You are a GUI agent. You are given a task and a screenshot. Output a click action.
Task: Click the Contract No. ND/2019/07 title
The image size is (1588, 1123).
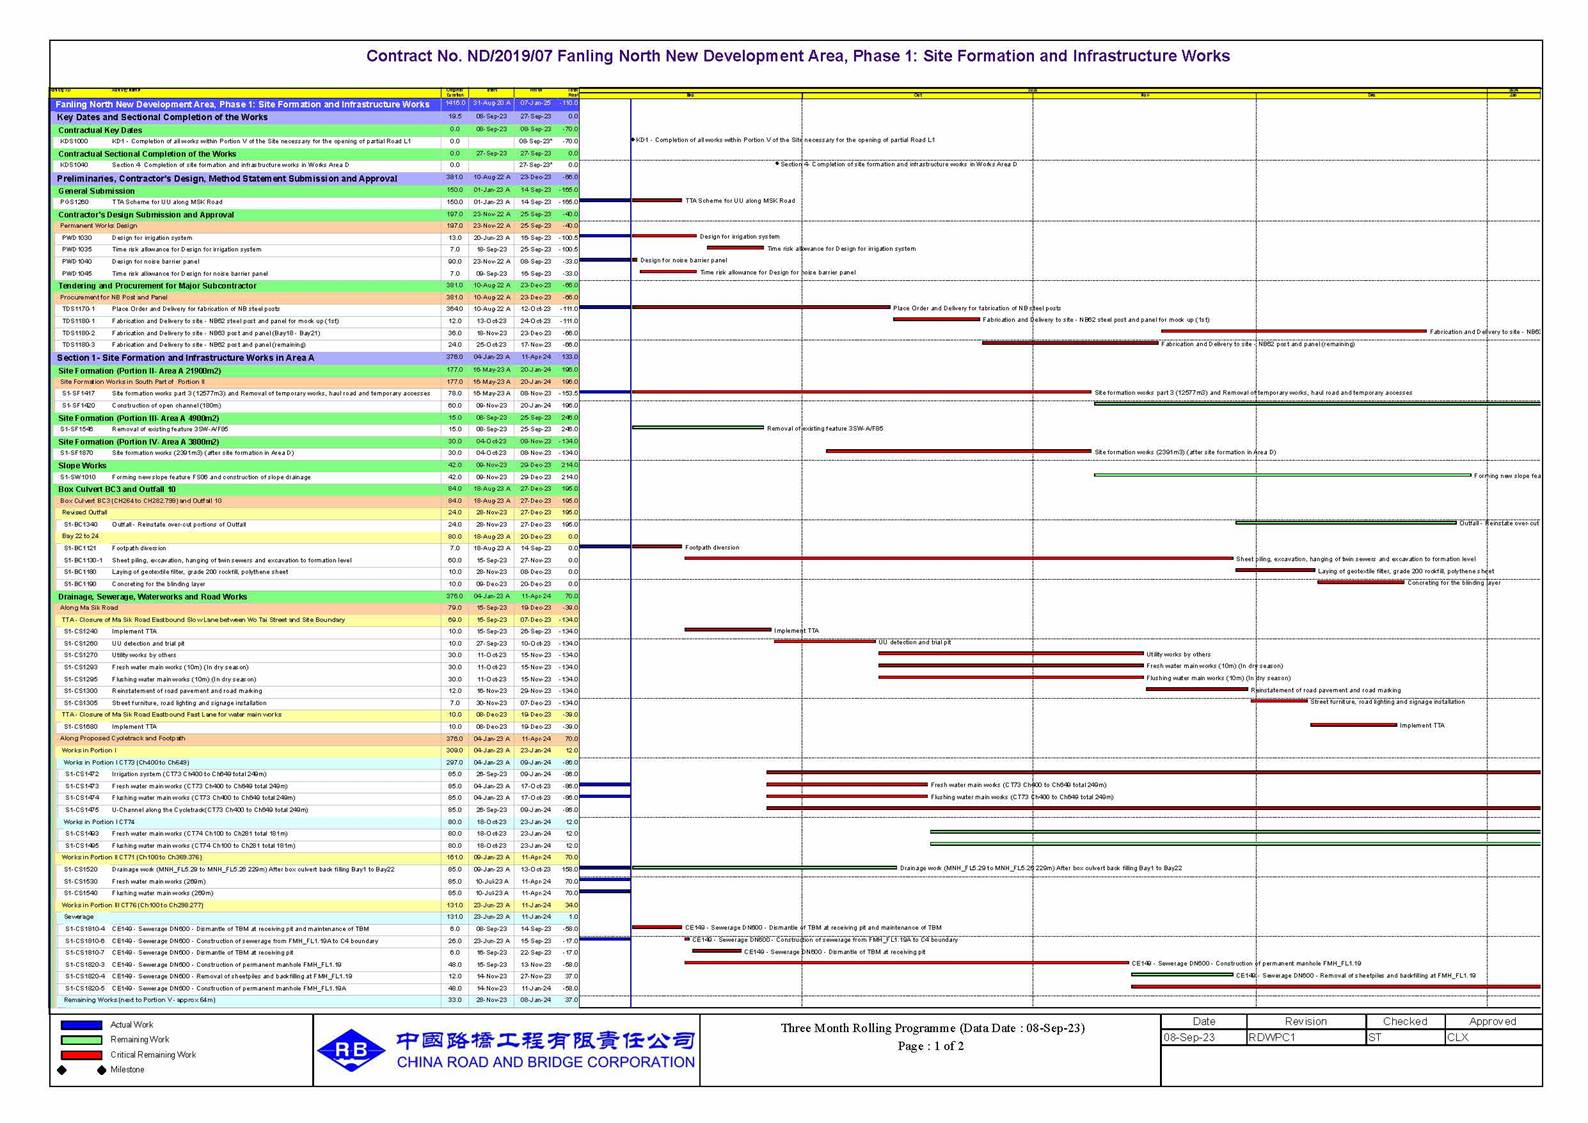(x=797, y=56)
